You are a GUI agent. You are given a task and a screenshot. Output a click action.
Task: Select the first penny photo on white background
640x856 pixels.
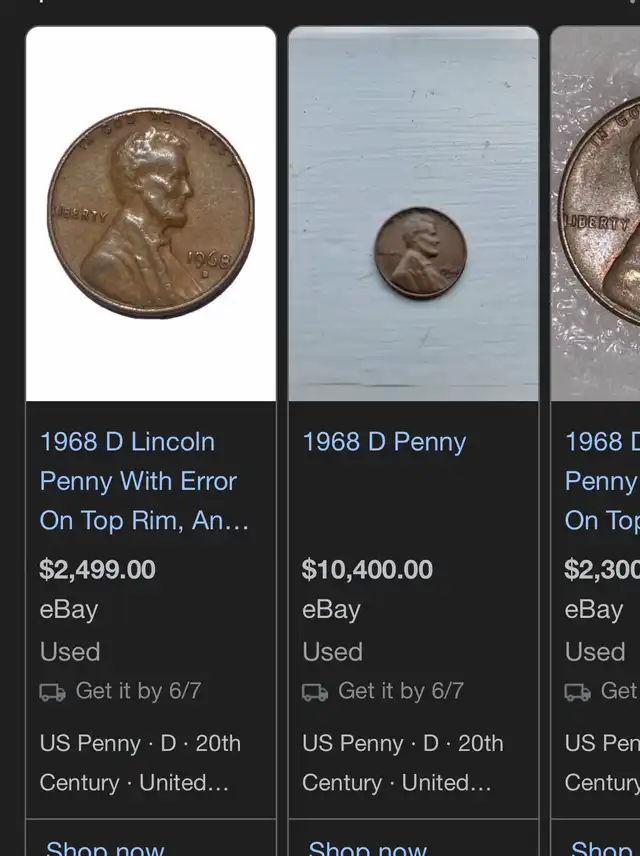[151, 213]
